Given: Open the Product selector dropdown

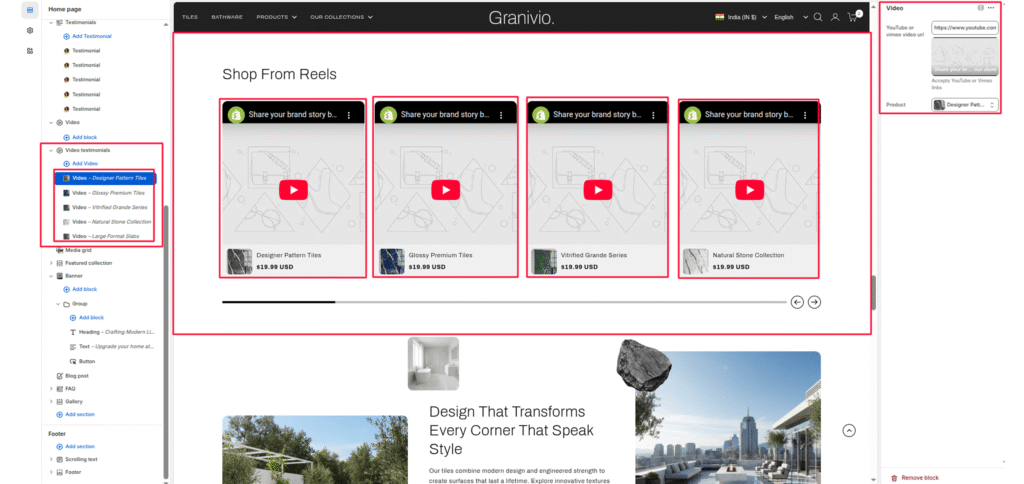Looking at the screenshot, I should pyautogui.click(x=965, y=104).
